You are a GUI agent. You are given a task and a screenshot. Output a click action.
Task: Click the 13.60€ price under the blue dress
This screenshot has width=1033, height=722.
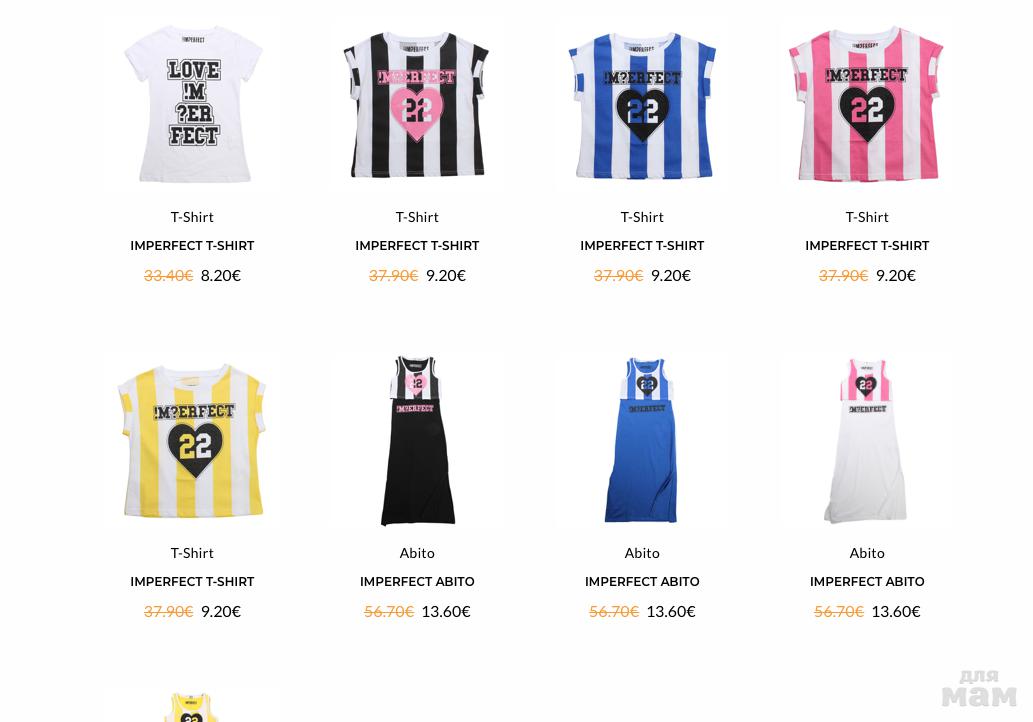pos(671,611)
